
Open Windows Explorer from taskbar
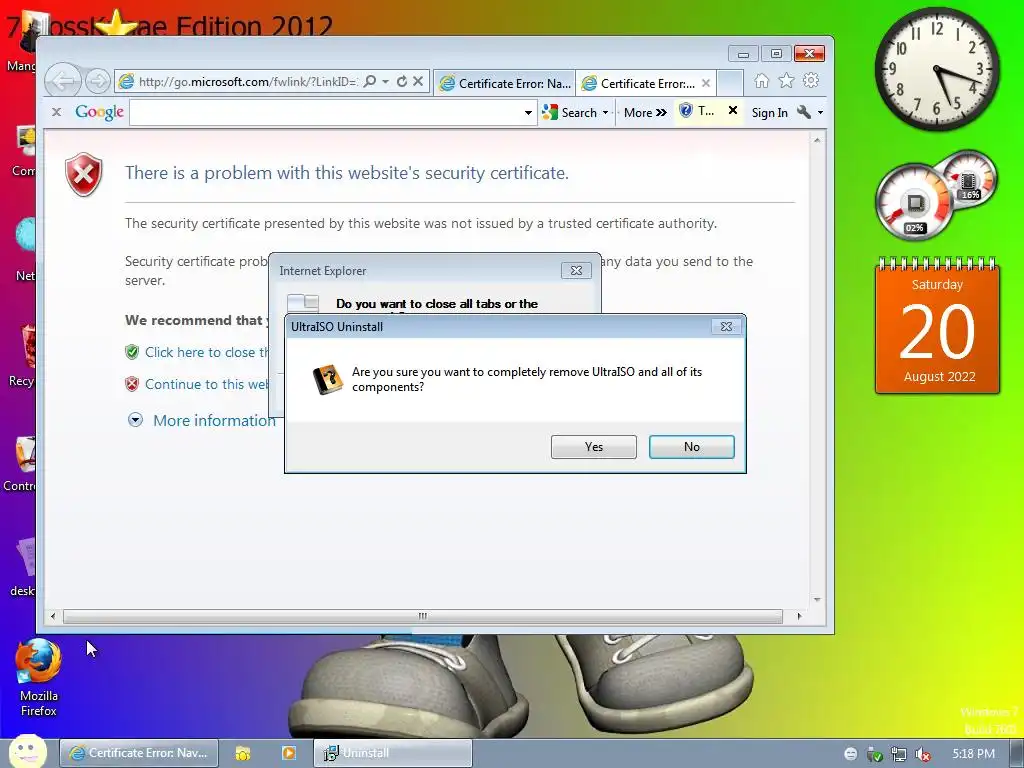242,753
